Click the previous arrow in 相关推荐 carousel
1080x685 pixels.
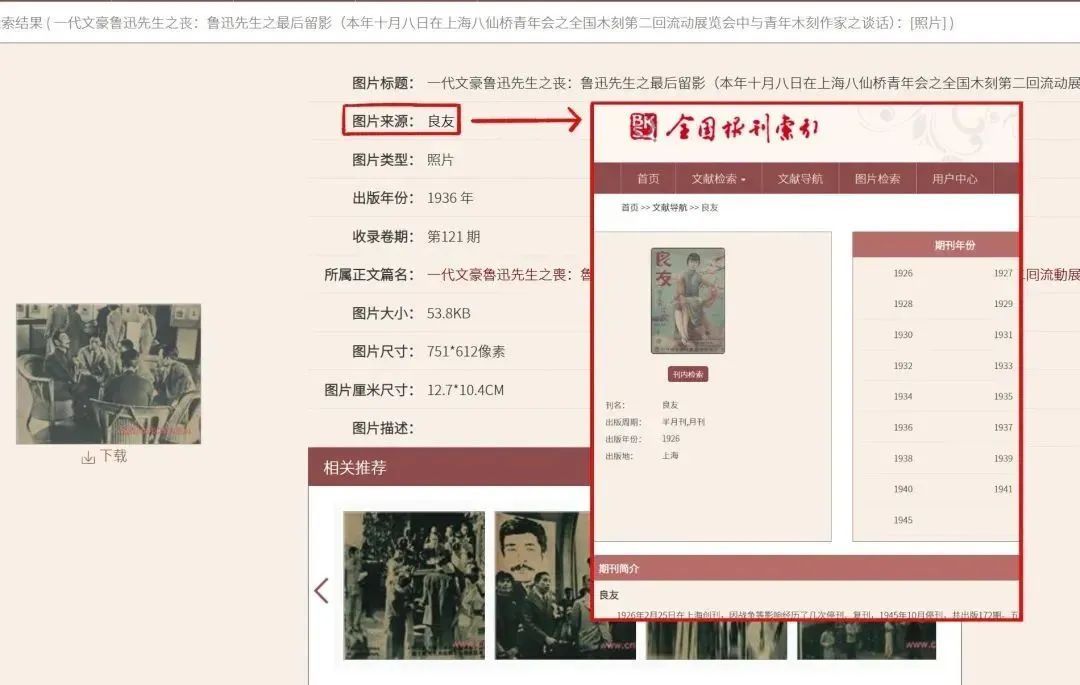321,590
